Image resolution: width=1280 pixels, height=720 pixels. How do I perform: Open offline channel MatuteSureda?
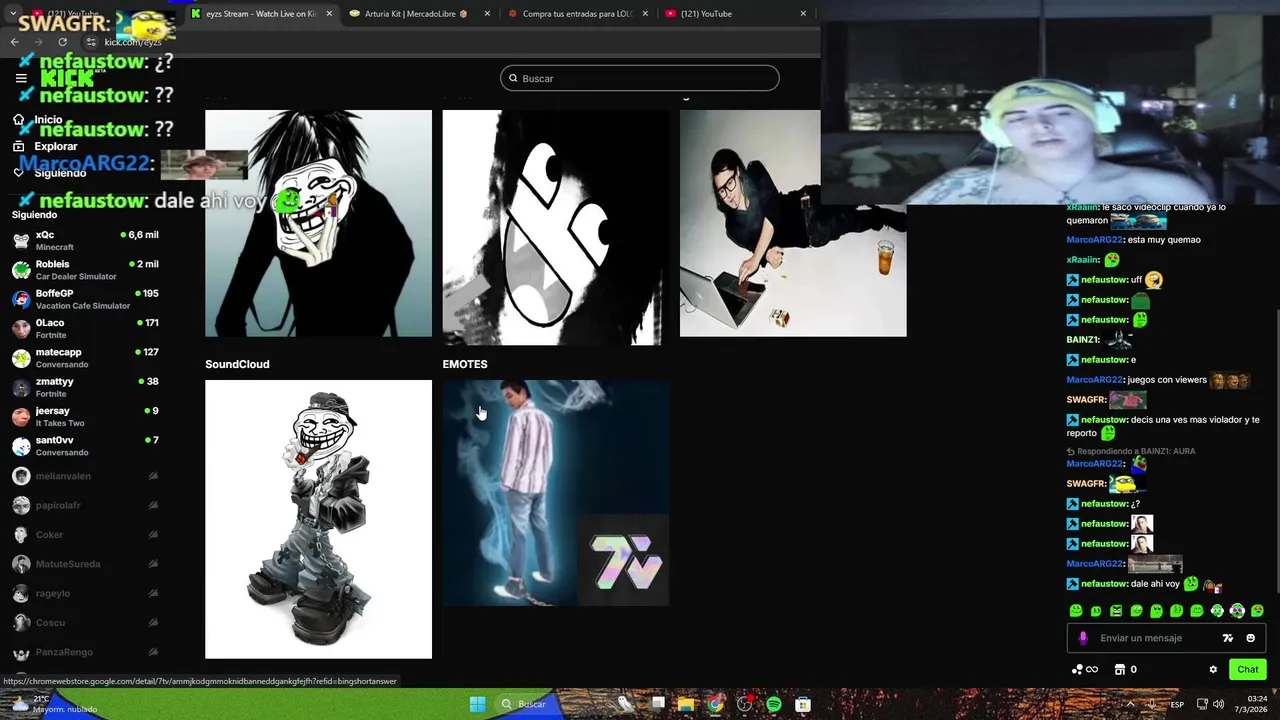85,564
